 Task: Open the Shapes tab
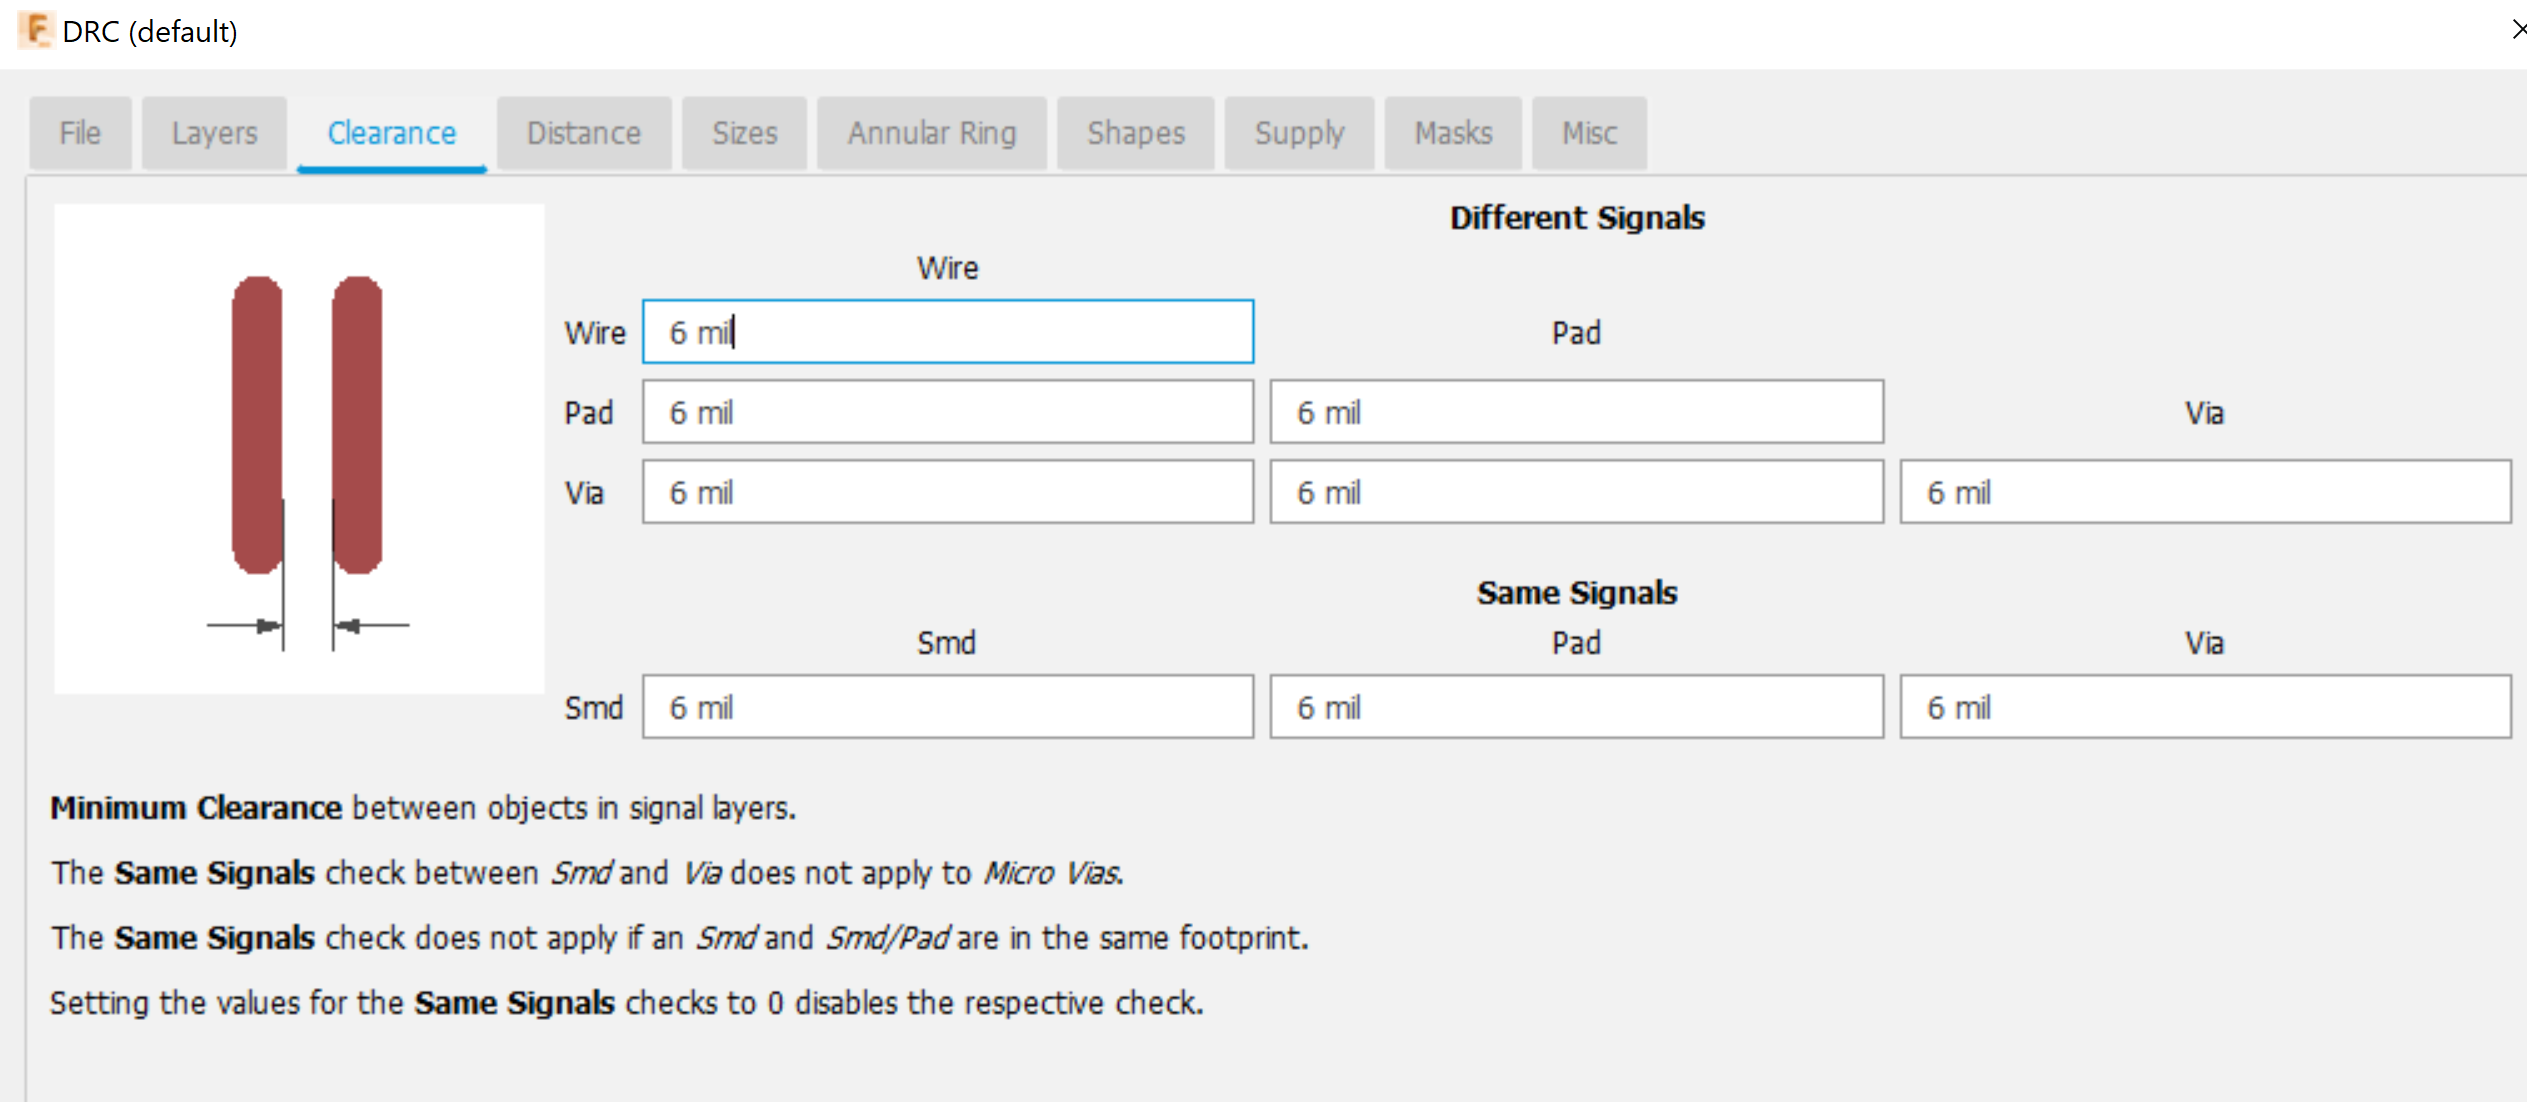[x=1135, y=133]
